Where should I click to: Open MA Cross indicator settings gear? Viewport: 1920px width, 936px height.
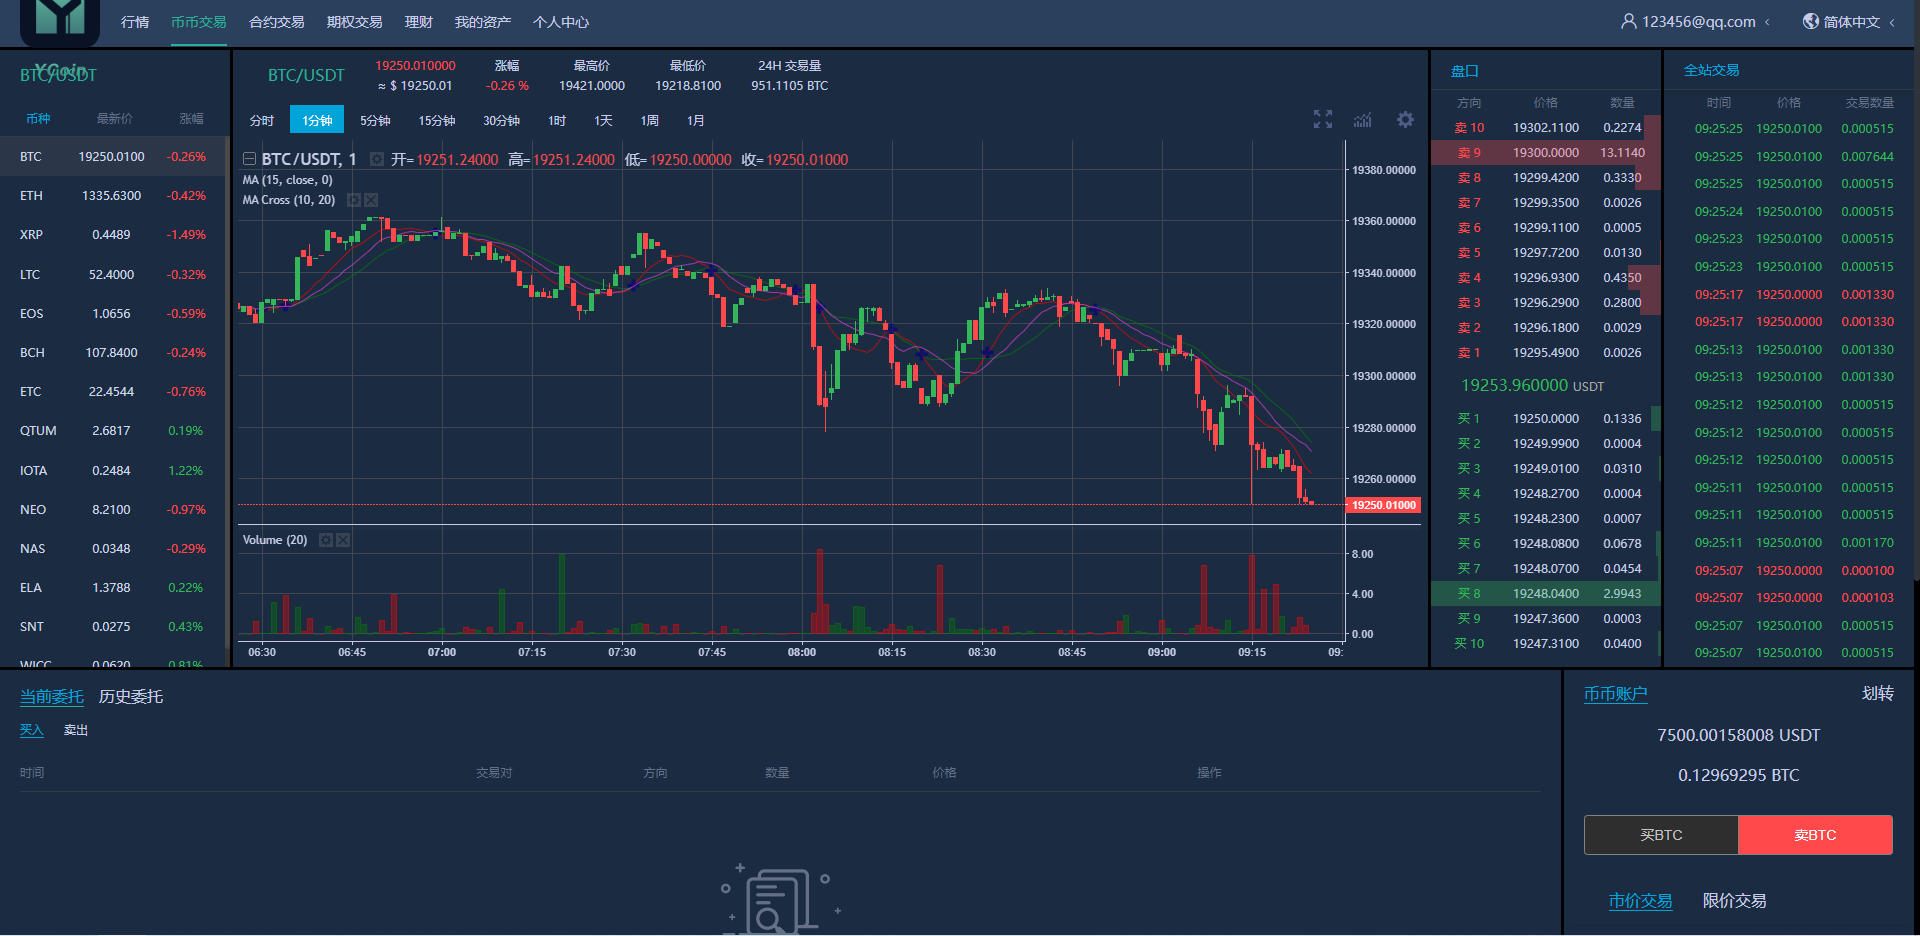point(354,200)
